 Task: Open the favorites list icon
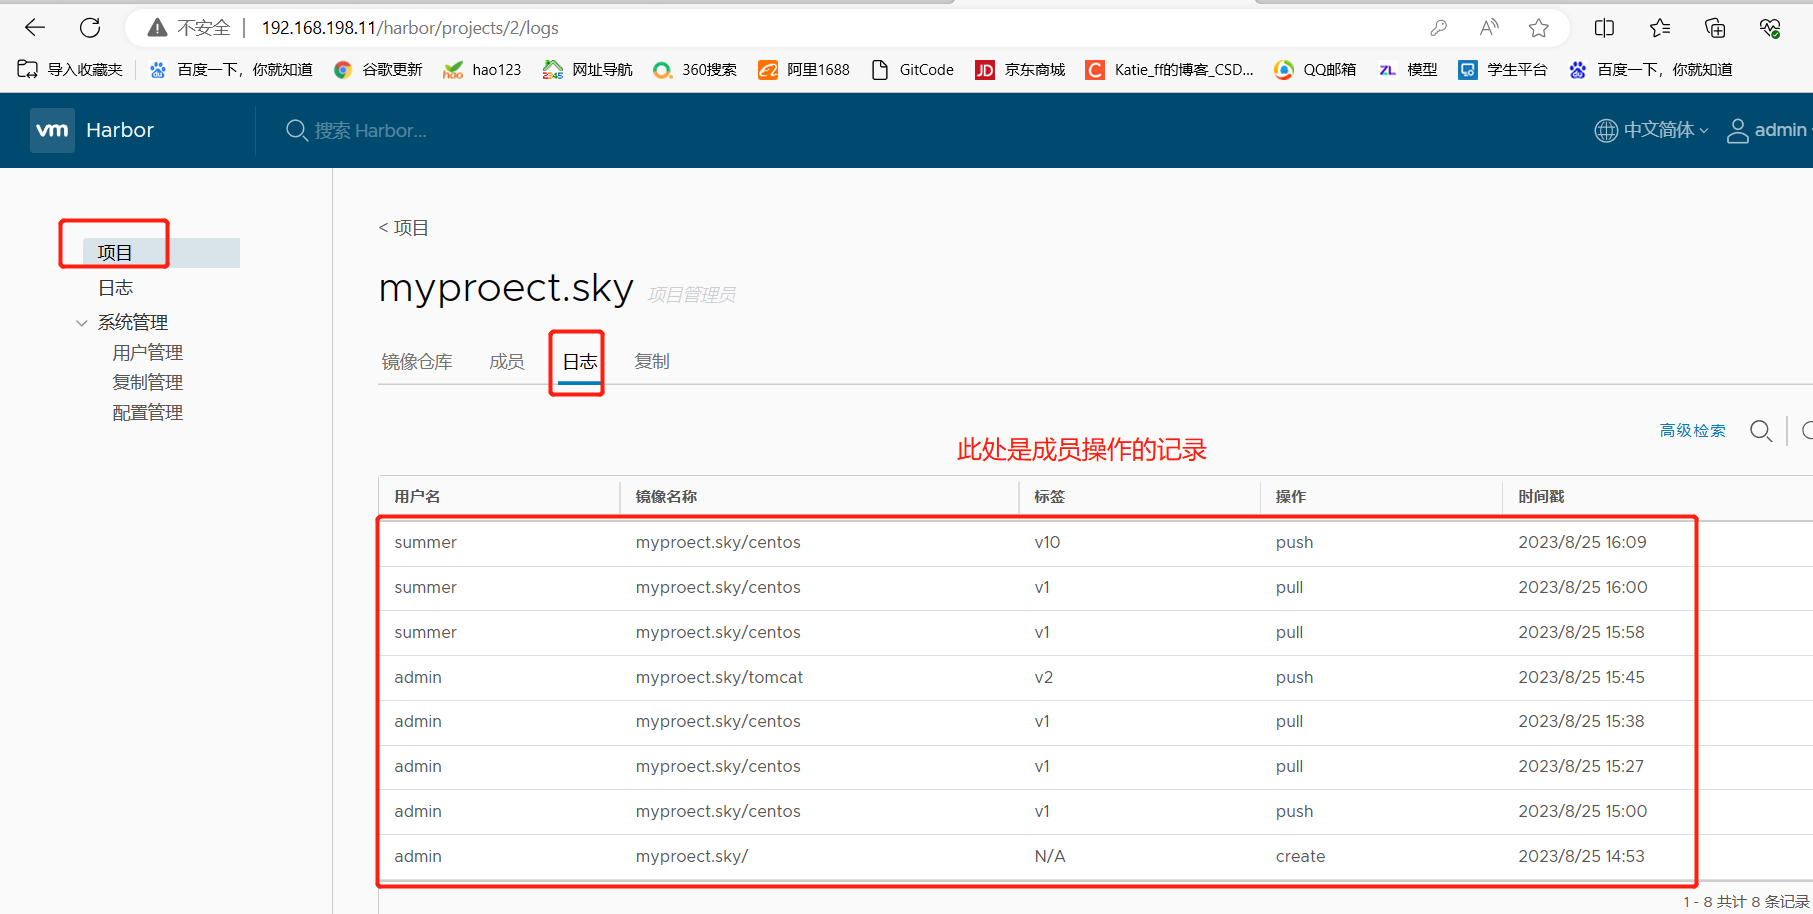1660,28
